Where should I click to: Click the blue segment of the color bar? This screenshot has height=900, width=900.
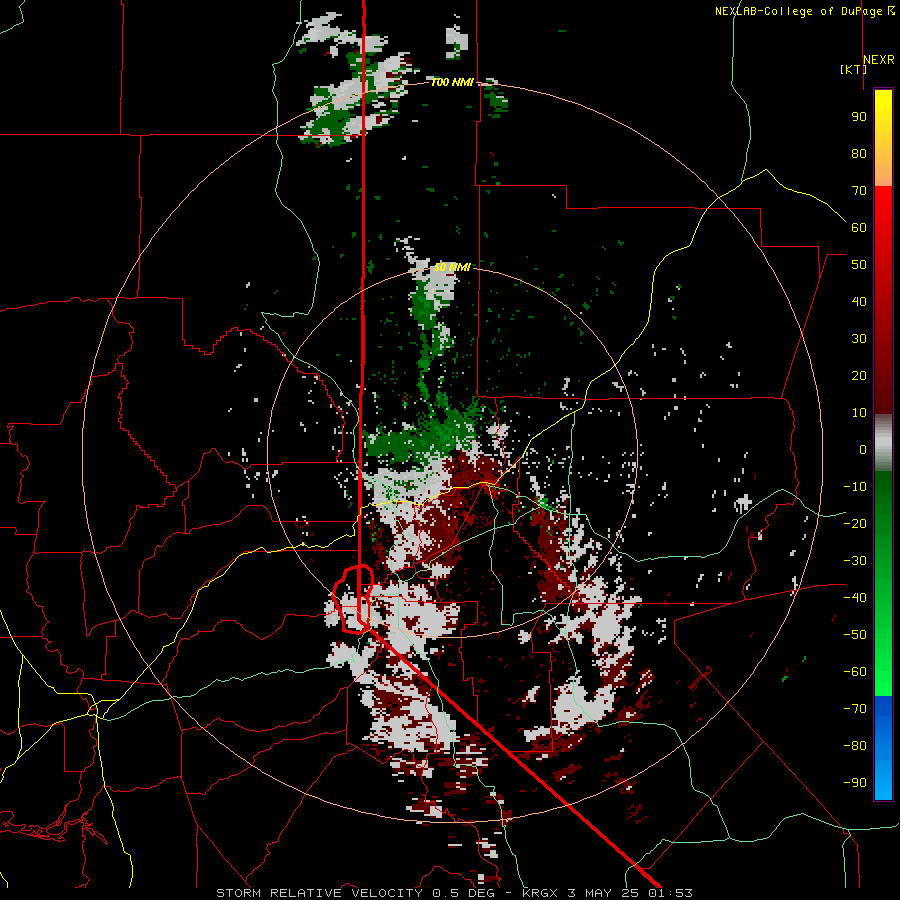pos(883,748)
